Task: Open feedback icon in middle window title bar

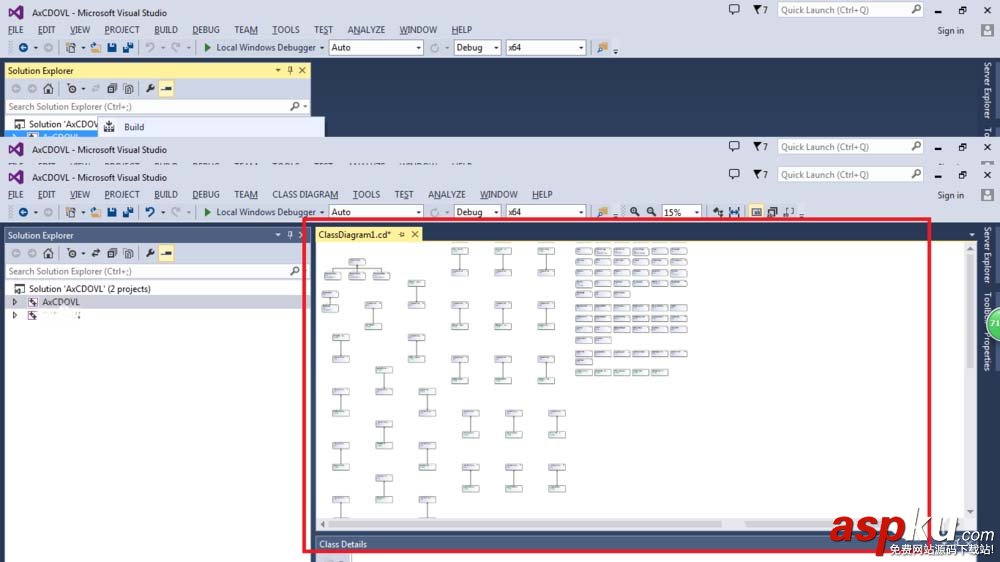Action: (734, 146)
